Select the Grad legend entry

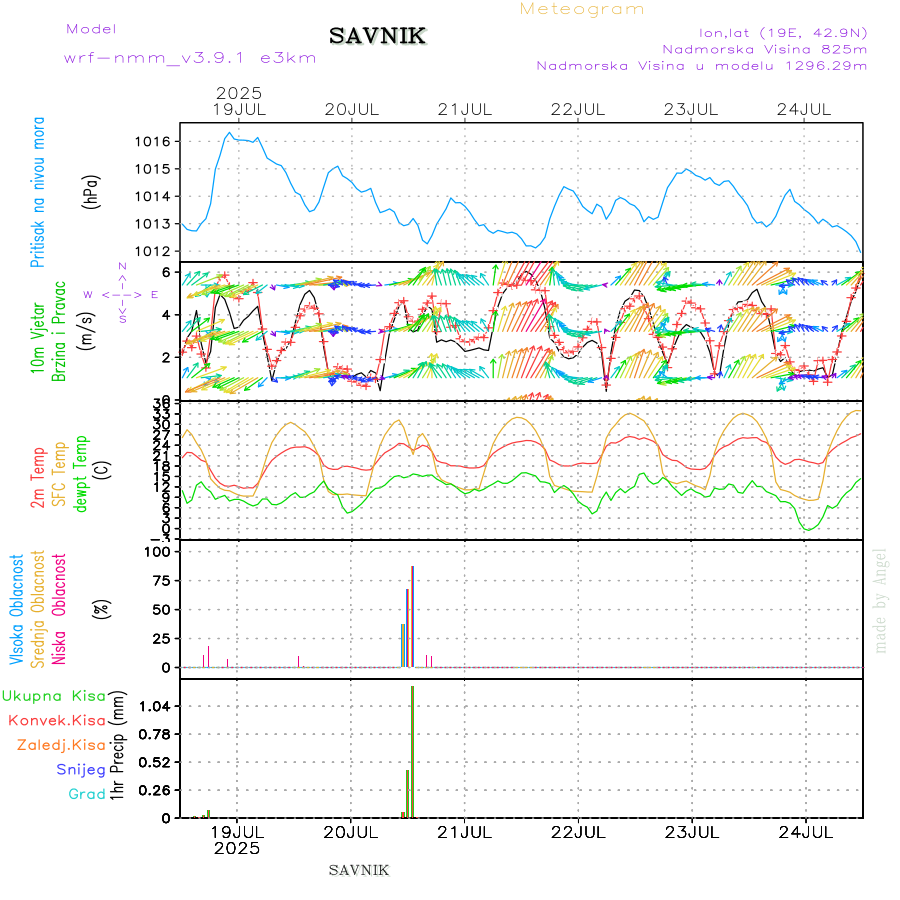pos(86,794)
